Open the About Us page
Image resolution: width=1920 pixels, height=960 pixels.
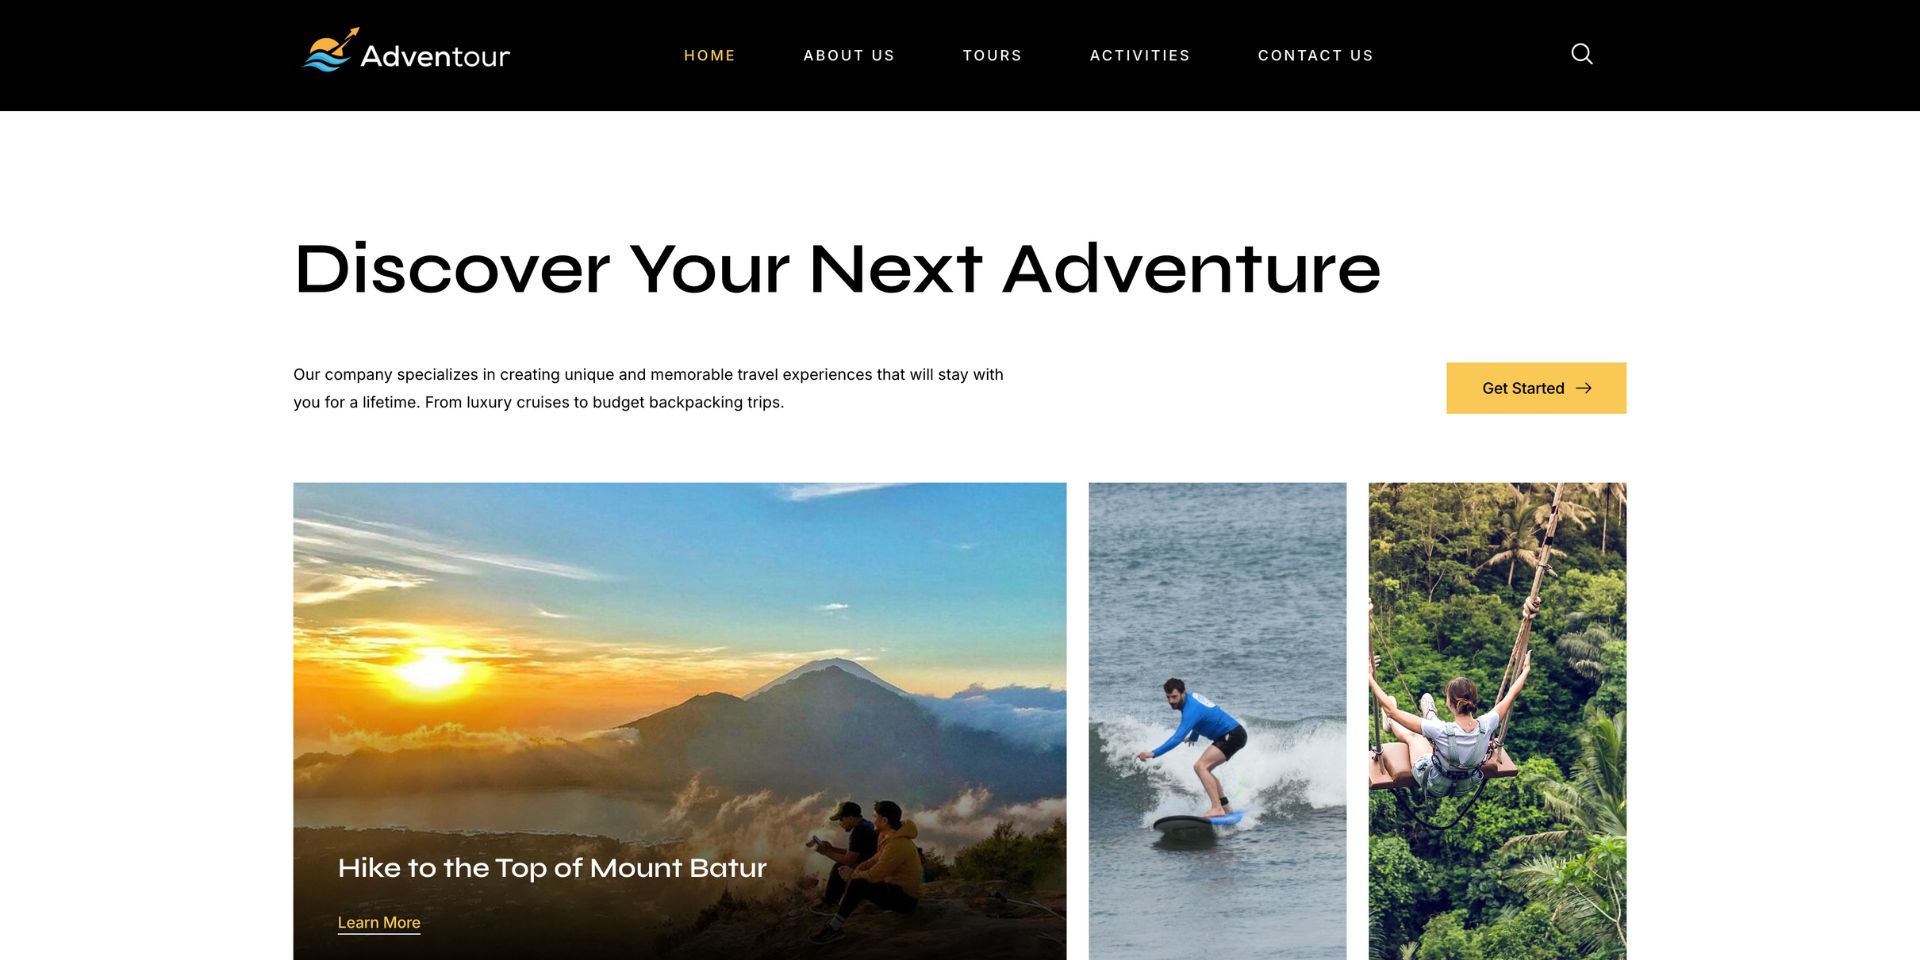click(849, 55)
